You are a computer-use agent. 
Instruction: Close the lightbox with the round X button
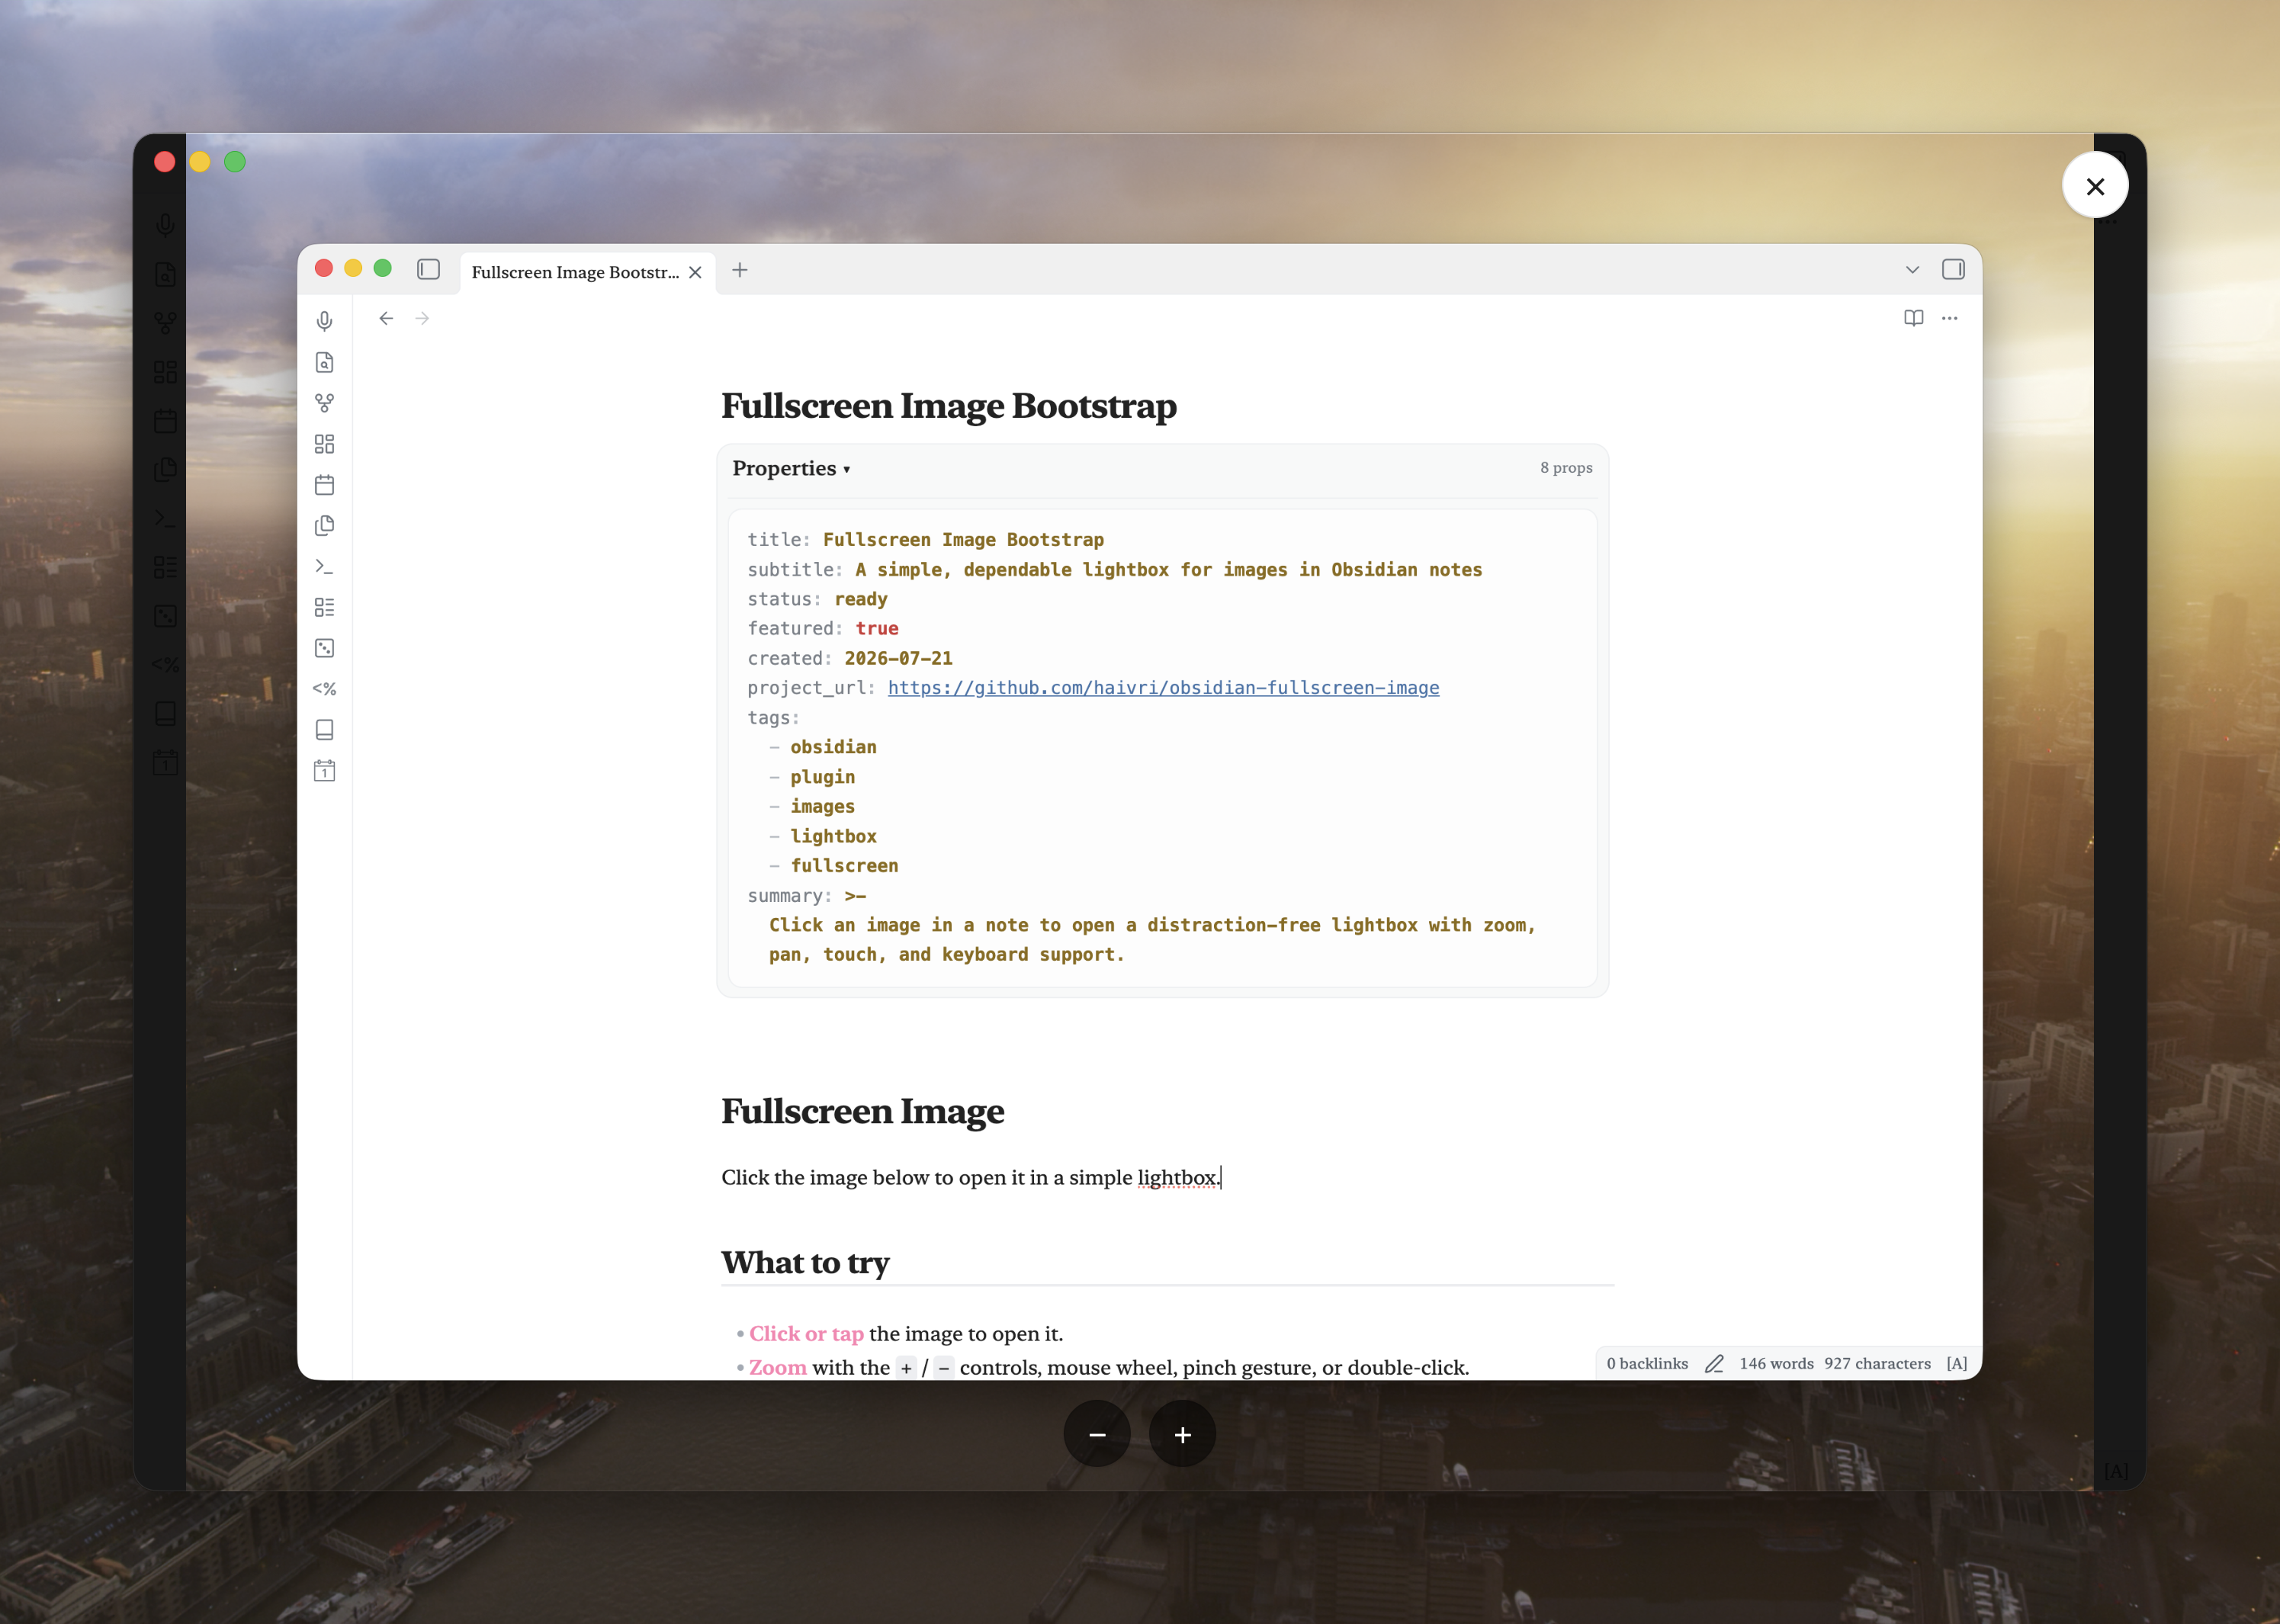(x=2095, y=186)
